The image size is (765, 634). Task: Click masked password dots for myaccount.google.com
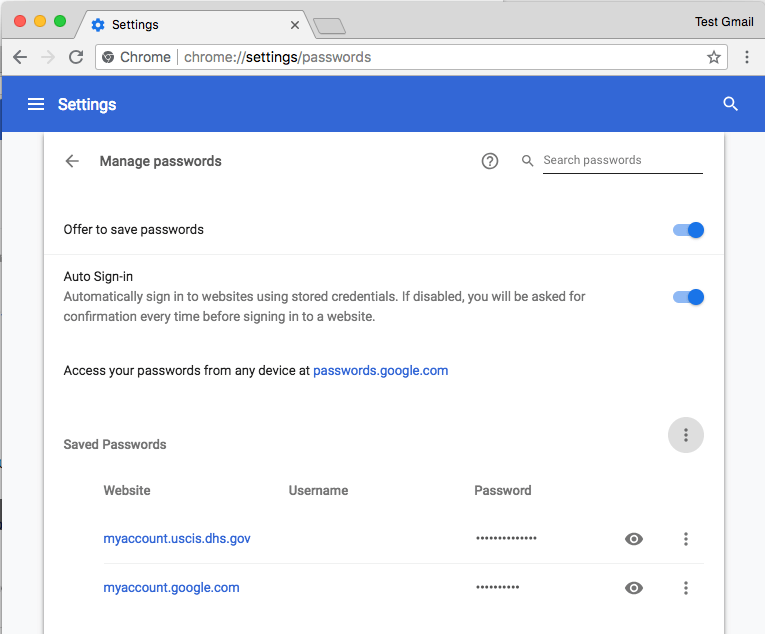[498, 587]
